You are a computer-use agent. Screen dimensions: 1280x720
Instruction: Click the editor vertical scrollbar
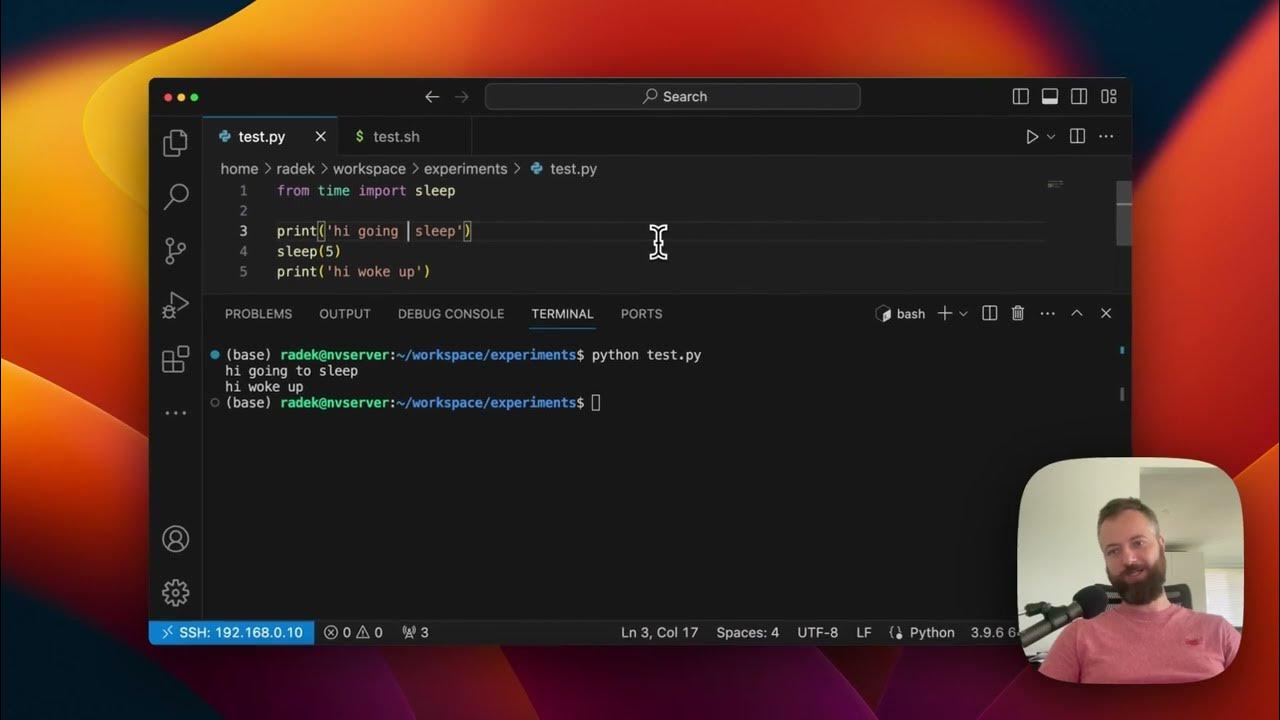pyautogui.click(x=1124, y=213)
